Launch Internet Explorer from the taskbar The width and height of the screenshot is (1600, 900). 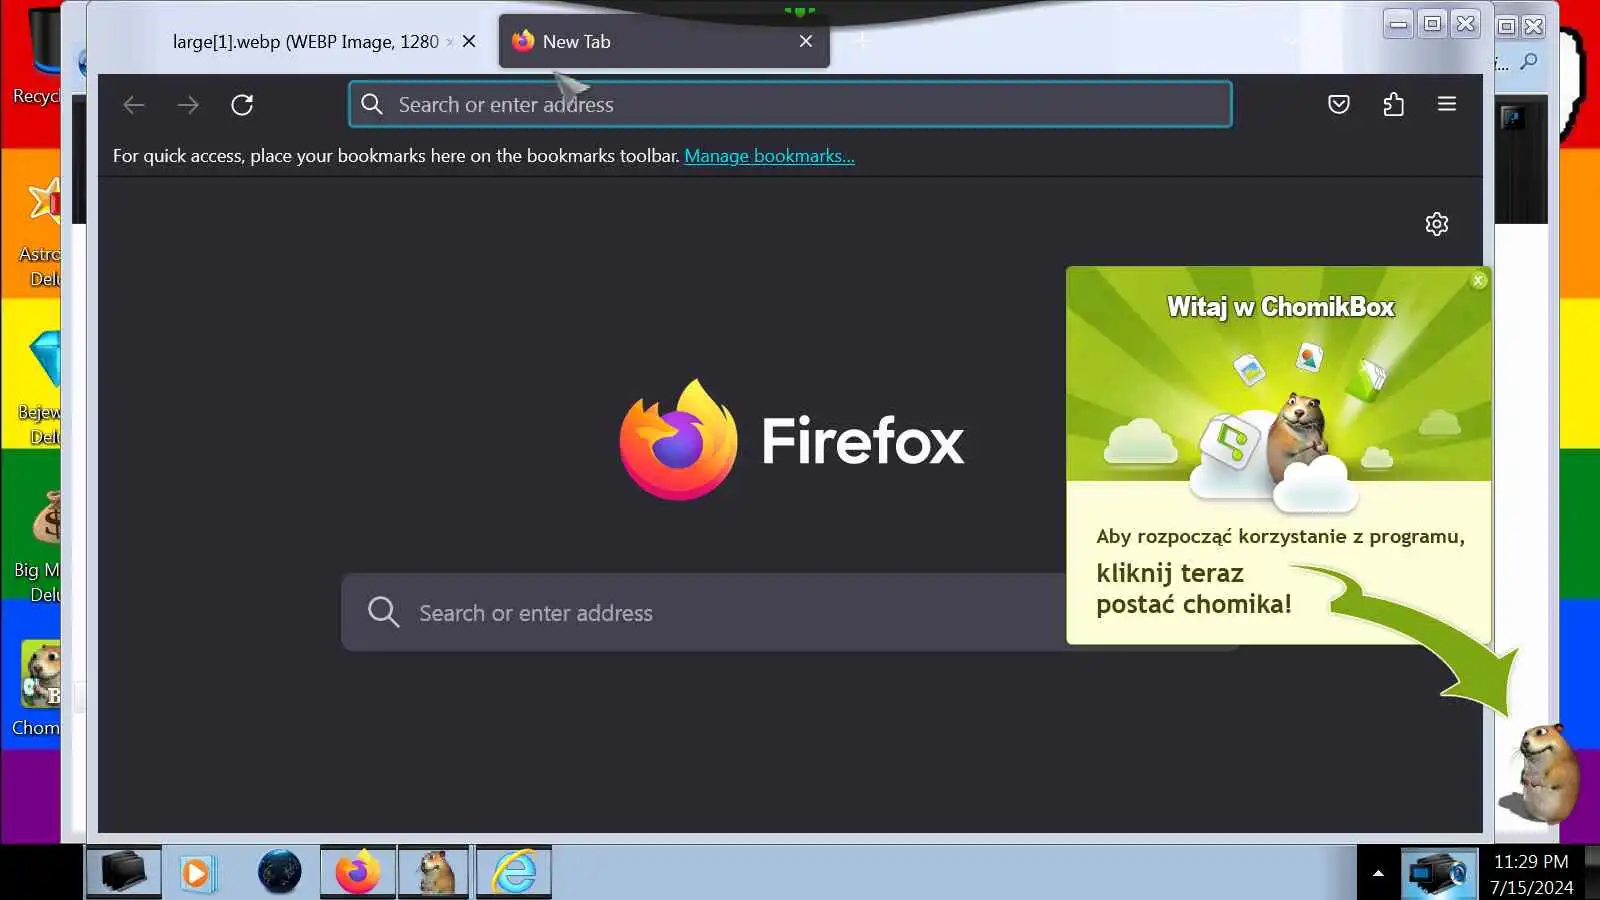coord(514,872)
